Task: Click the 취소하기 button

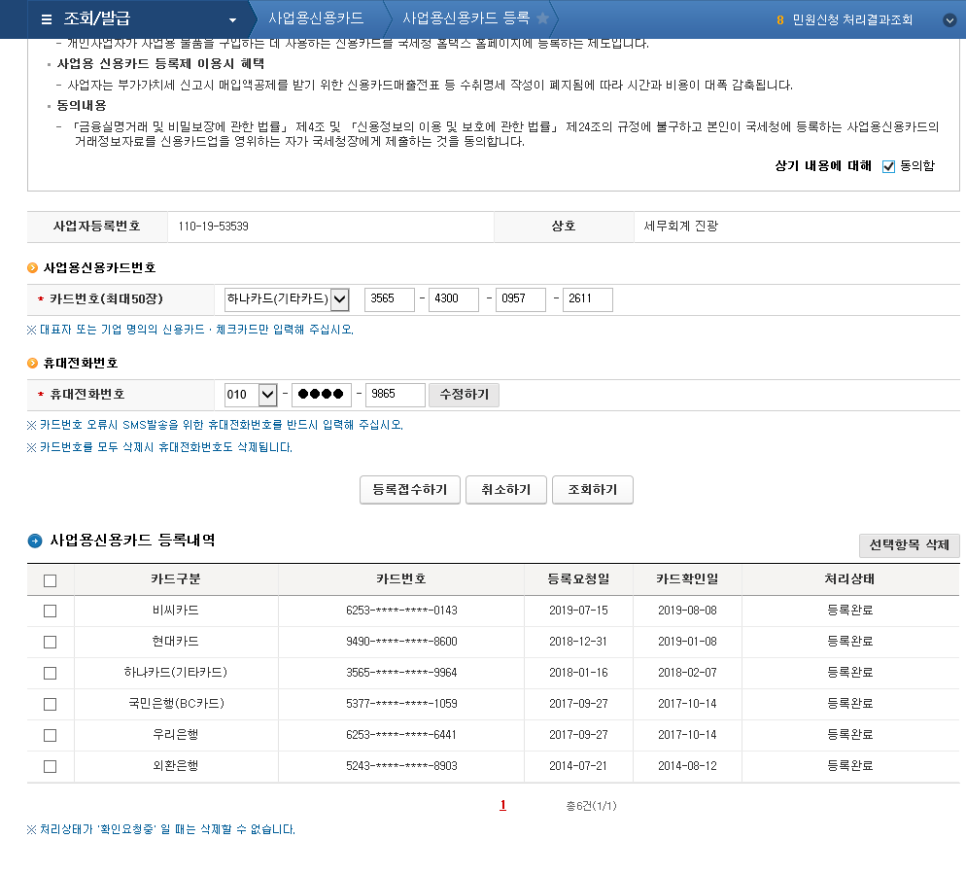Action: click(x=506, y=490)
